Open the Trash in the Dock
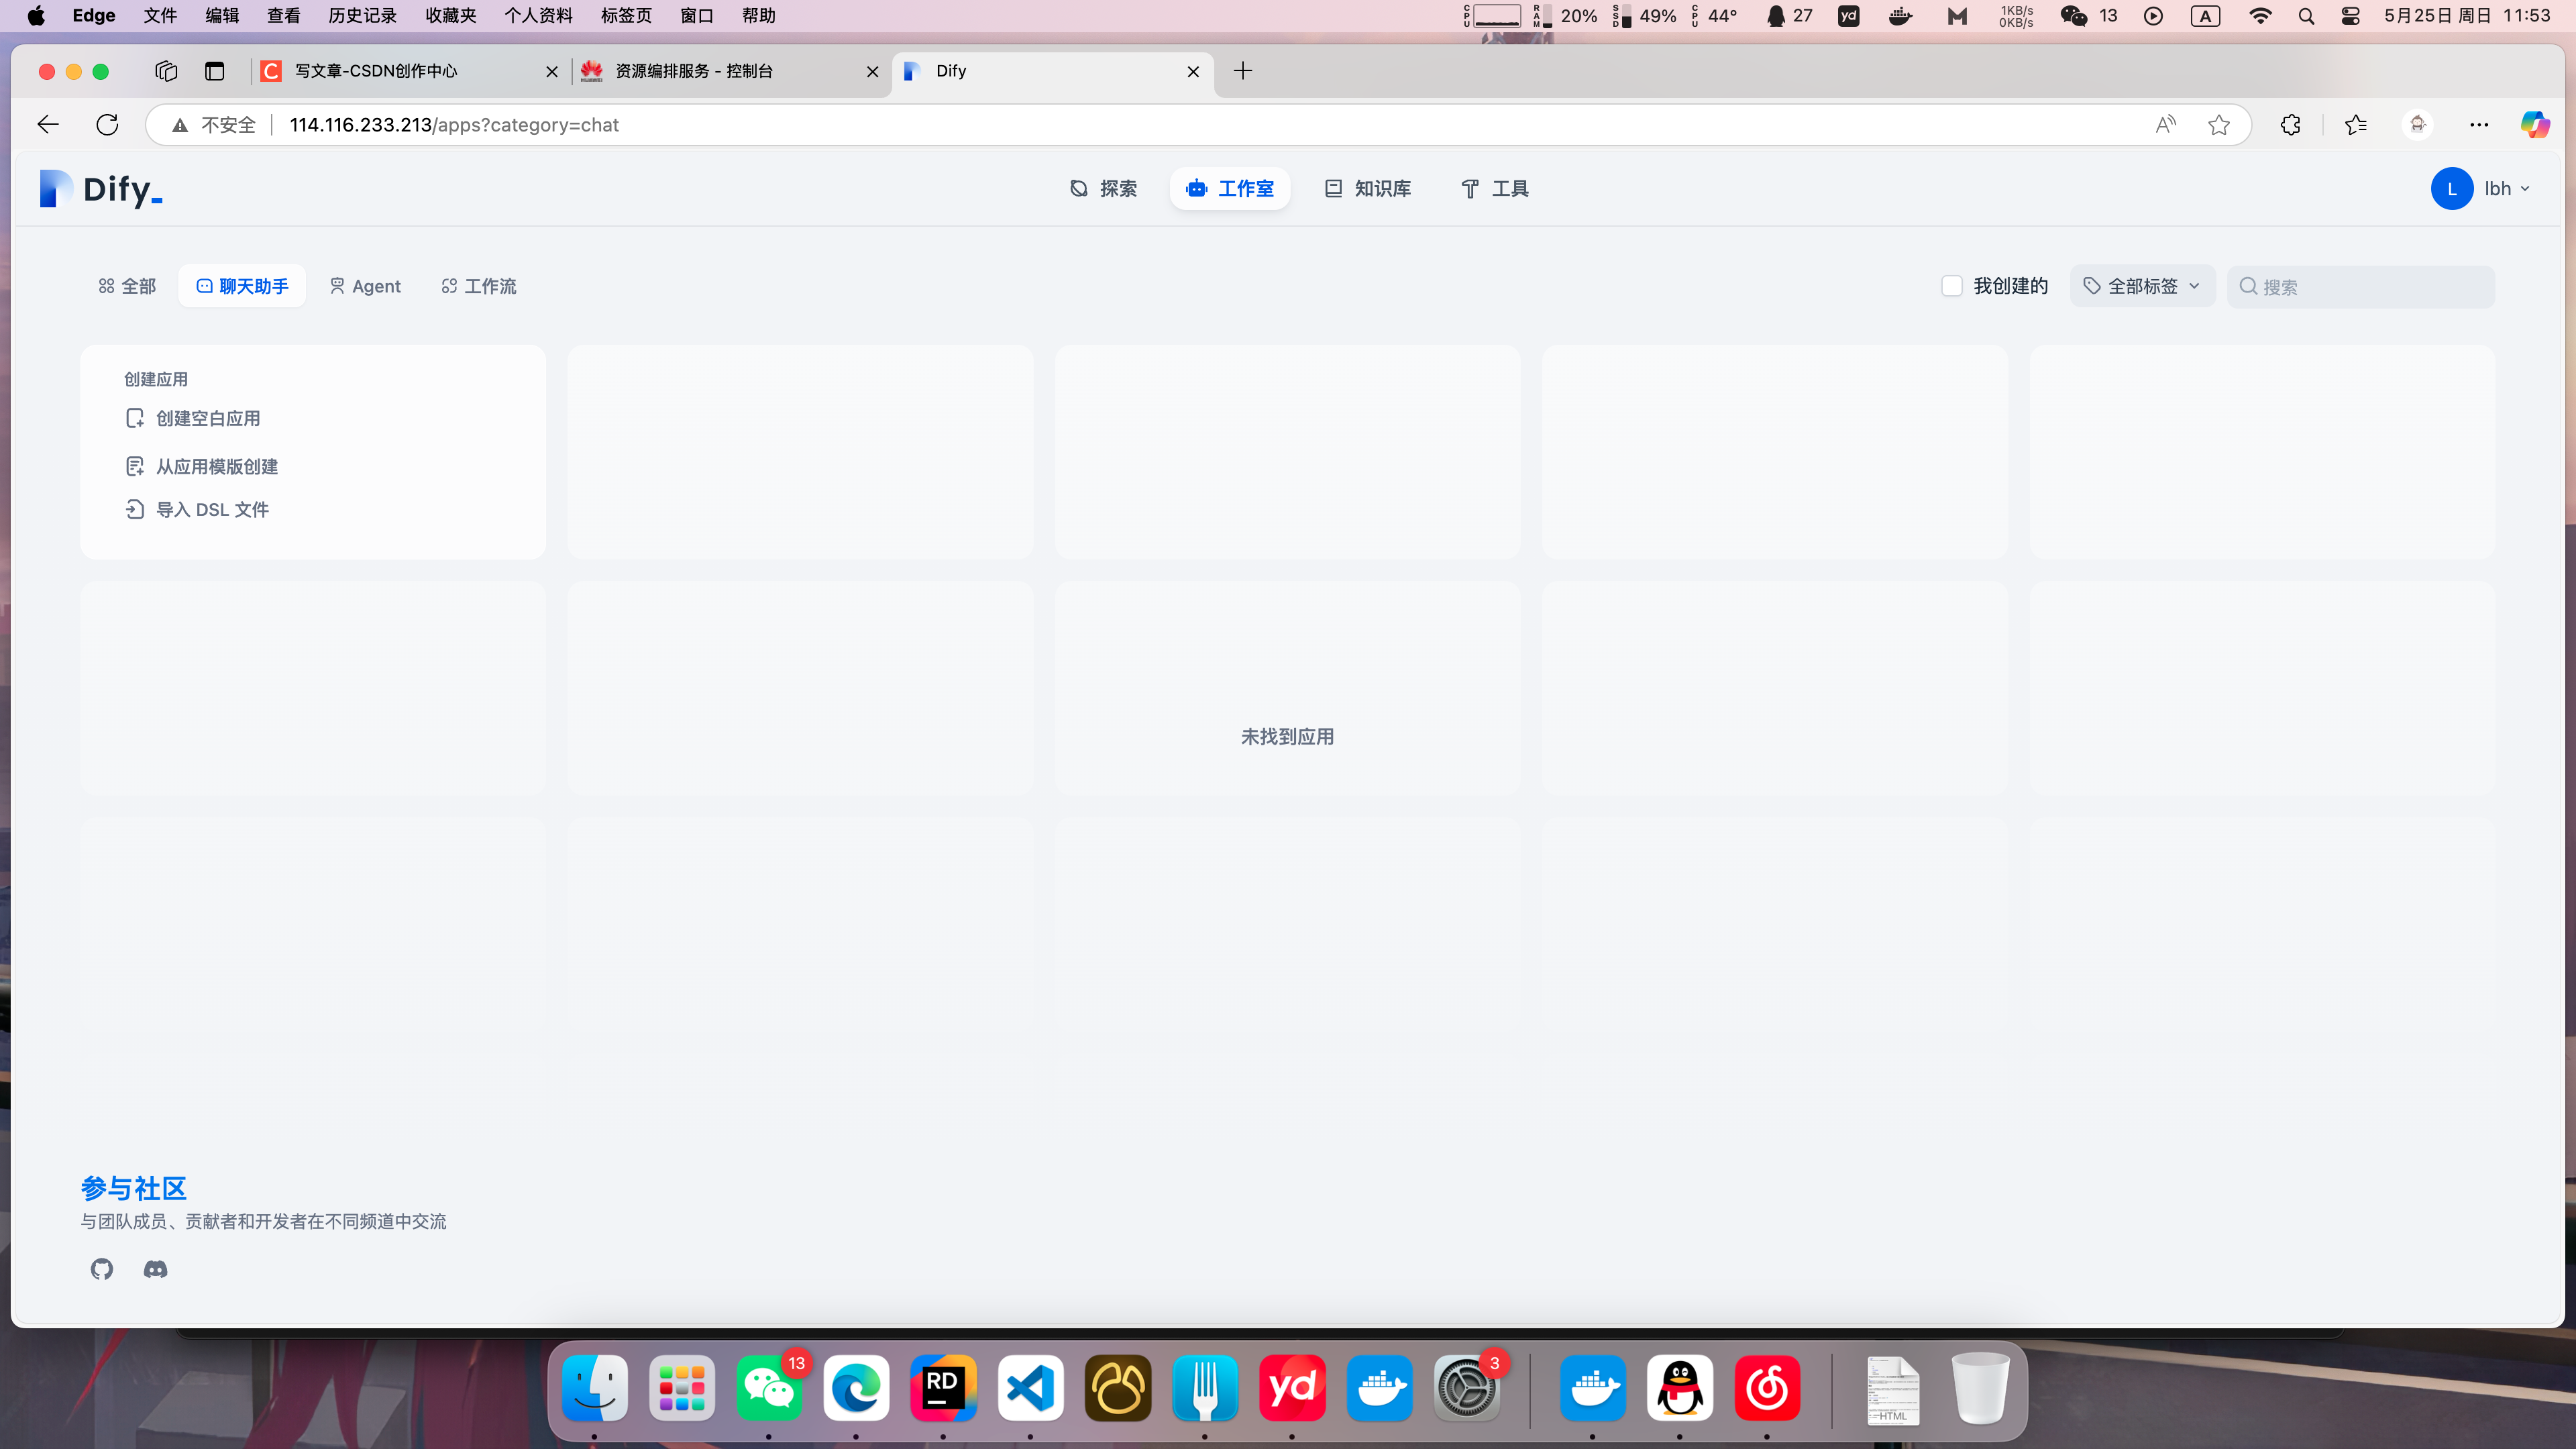Screen dimensions: 2576x1449 click(1980, 1387)
